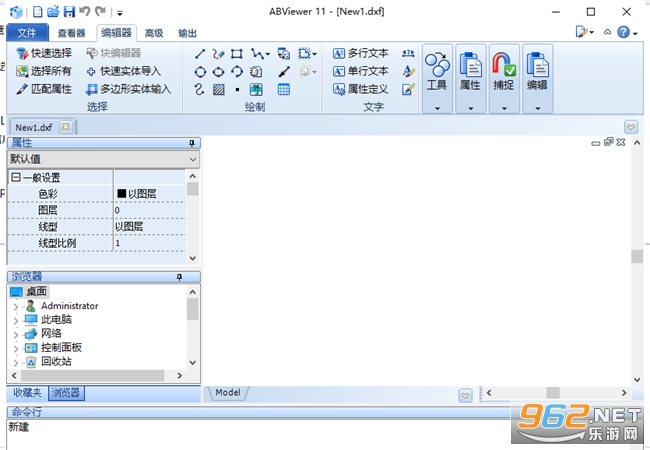Click 多行文本 multiline text button
This screenshot has height=450, width=650.
click(x=360, y=53)
